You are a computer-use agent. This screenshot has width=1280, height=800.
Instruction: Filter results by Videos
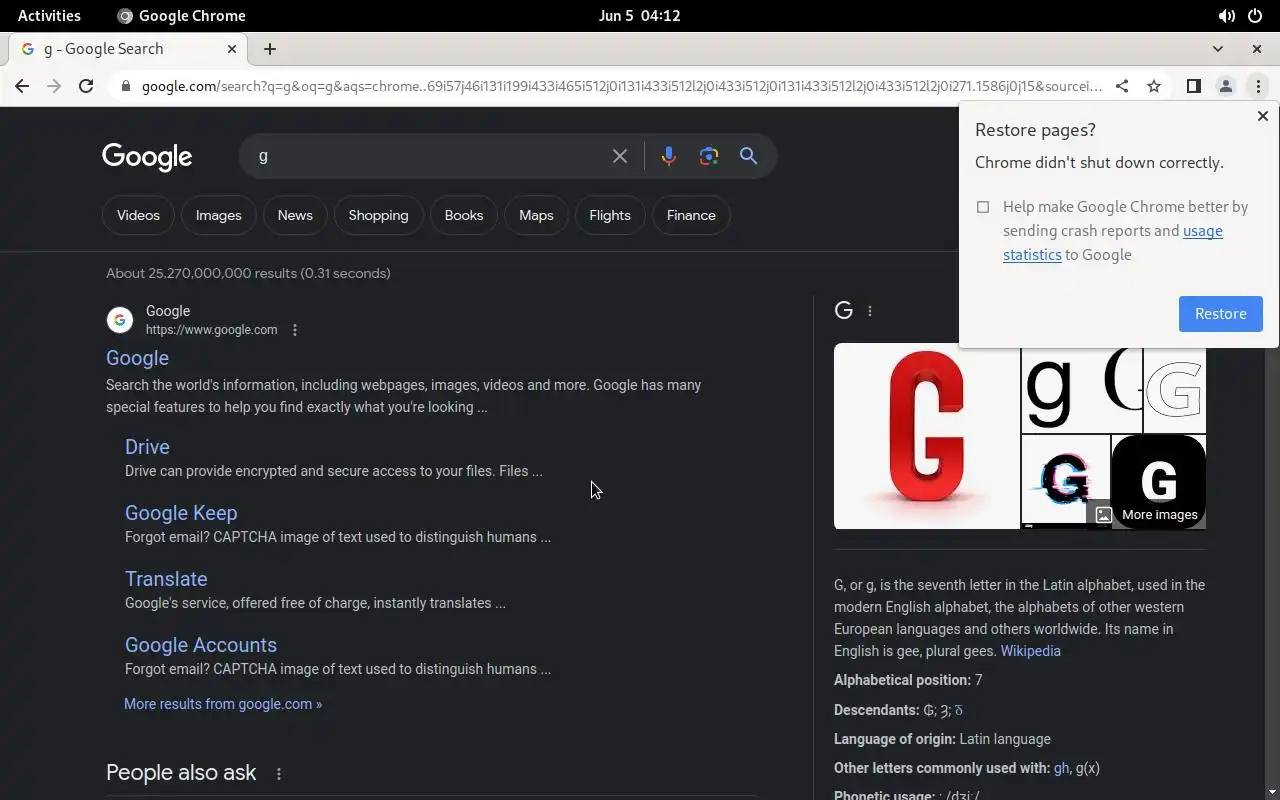(x=138, y=215)
